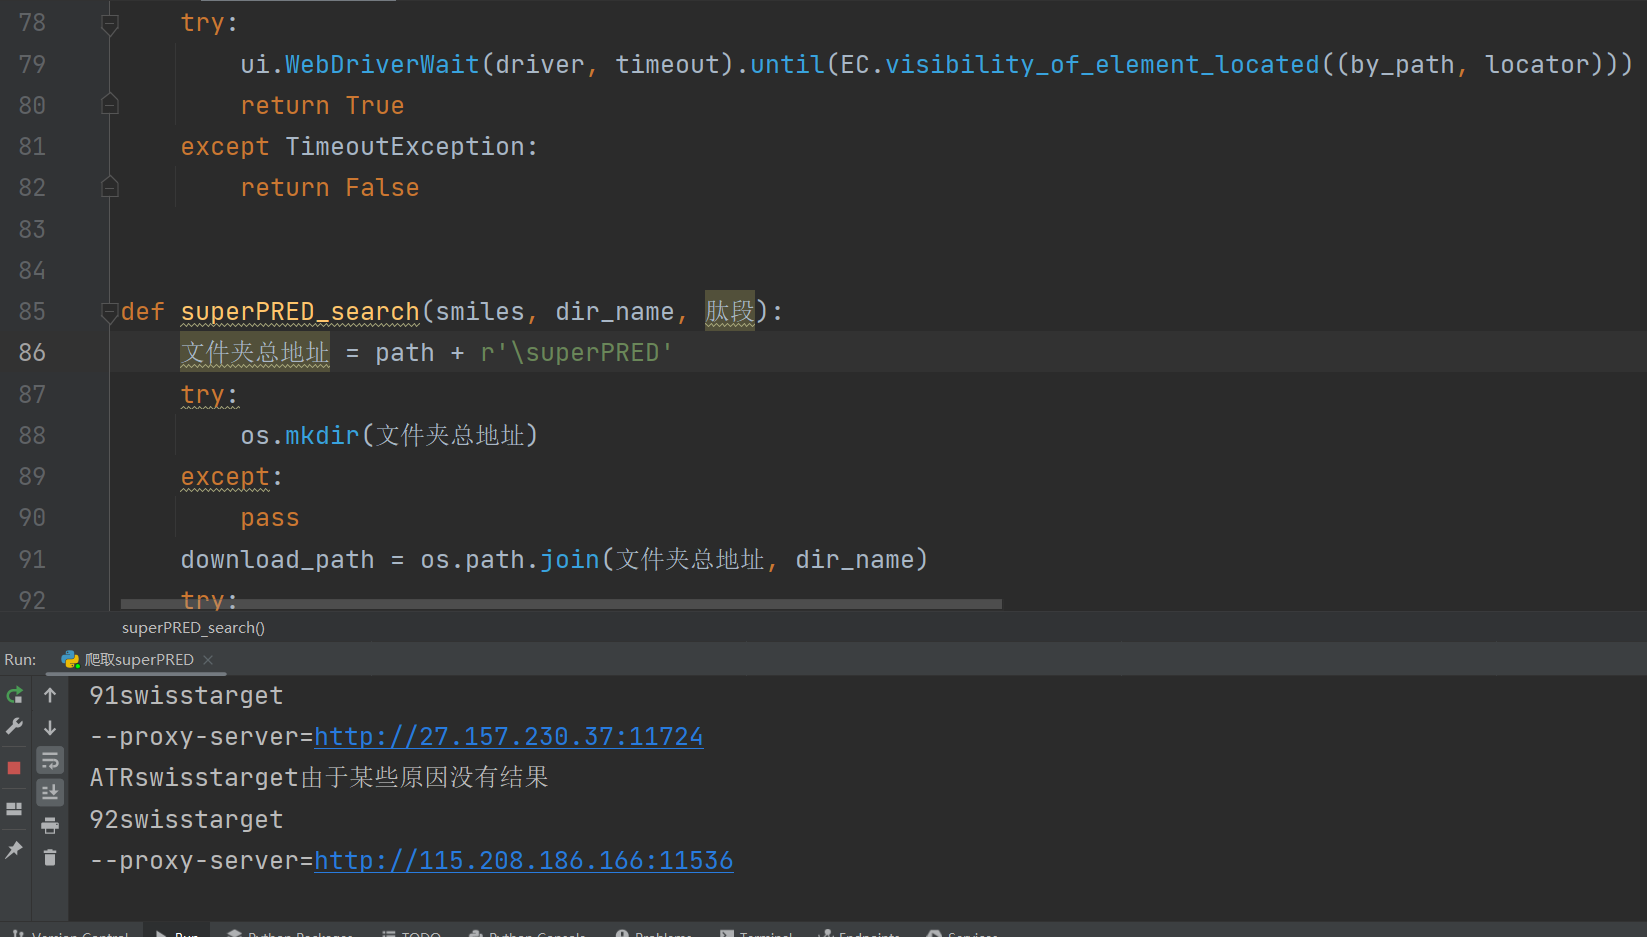Jump down the stack trace arrow
Image resolution: width=1647 pixels, height=937 pixels.
[50, 727]
